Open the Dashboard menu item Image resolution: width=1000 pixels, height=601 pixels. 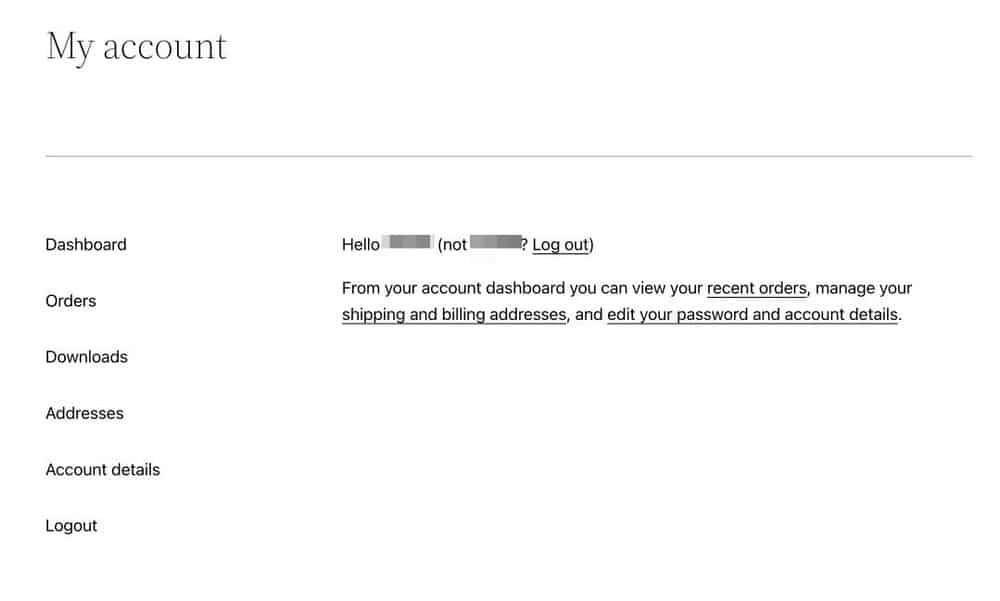click(x=86, y=244)
